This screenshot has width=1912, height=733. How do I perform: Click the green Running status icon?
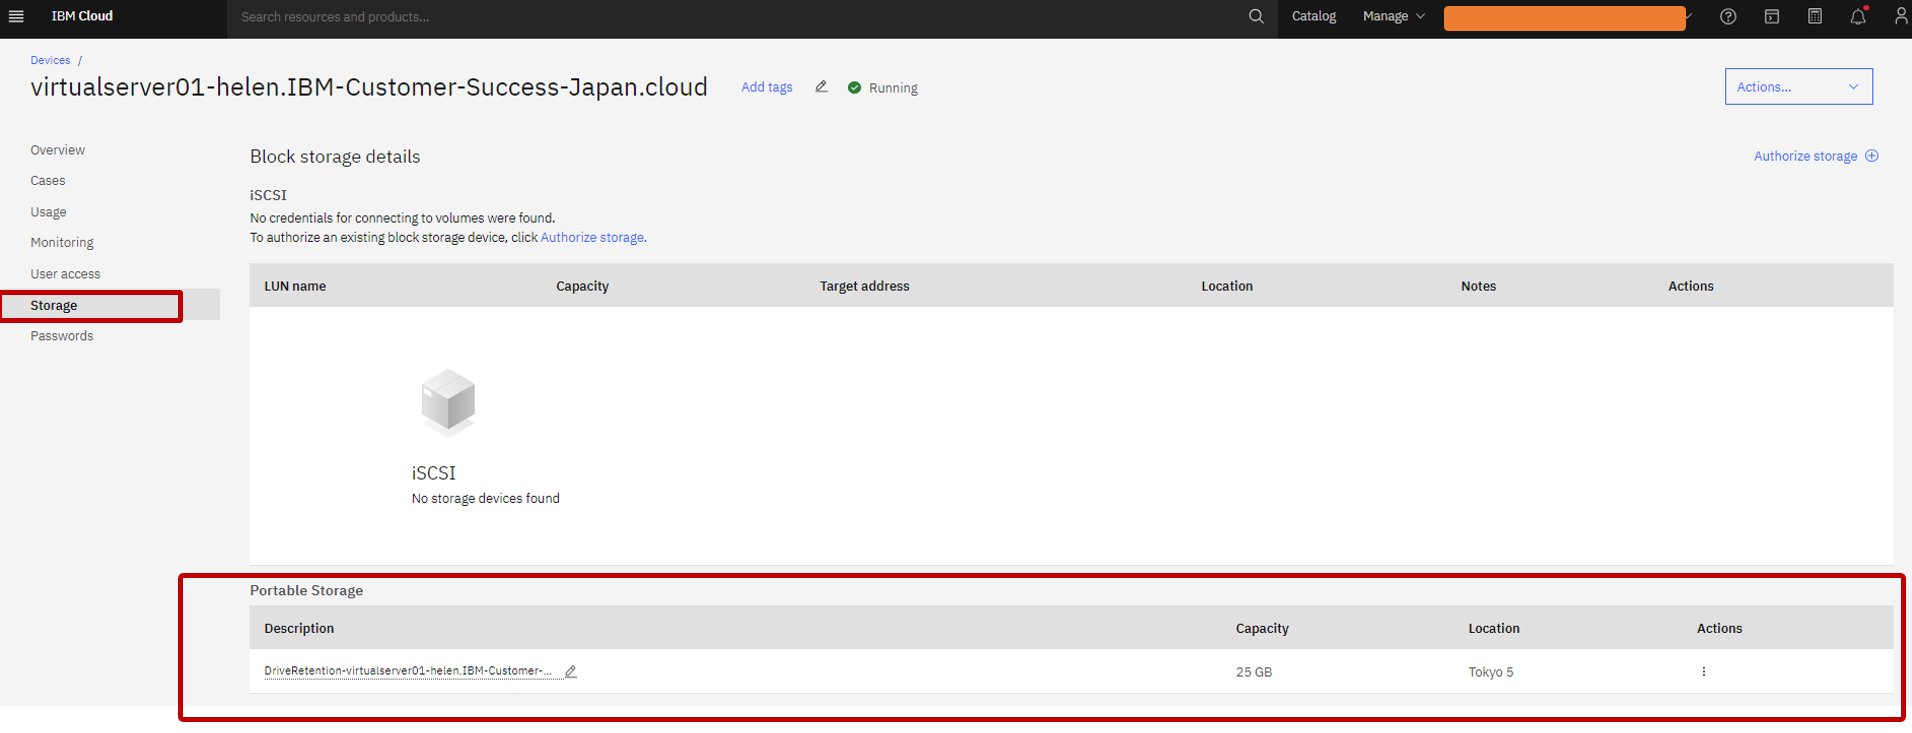[x=854, y=88]
